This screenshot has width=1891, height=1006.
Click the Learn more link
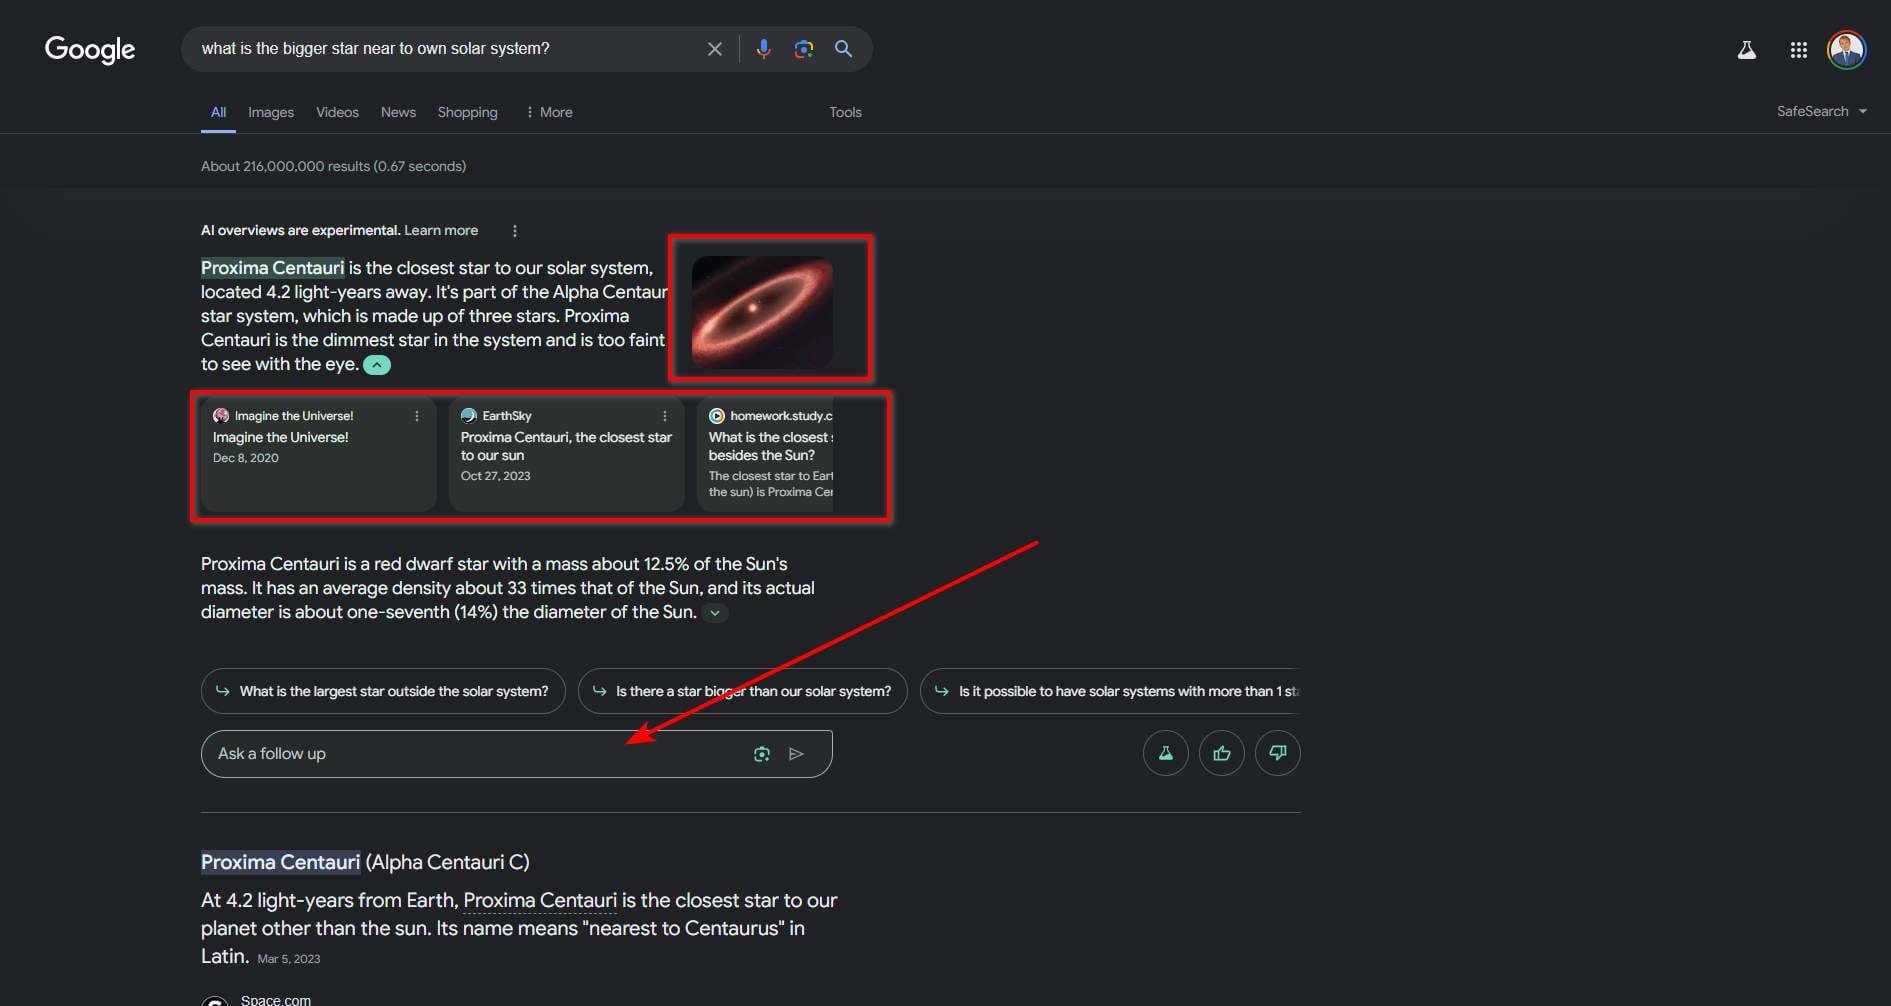click(441, 230)
